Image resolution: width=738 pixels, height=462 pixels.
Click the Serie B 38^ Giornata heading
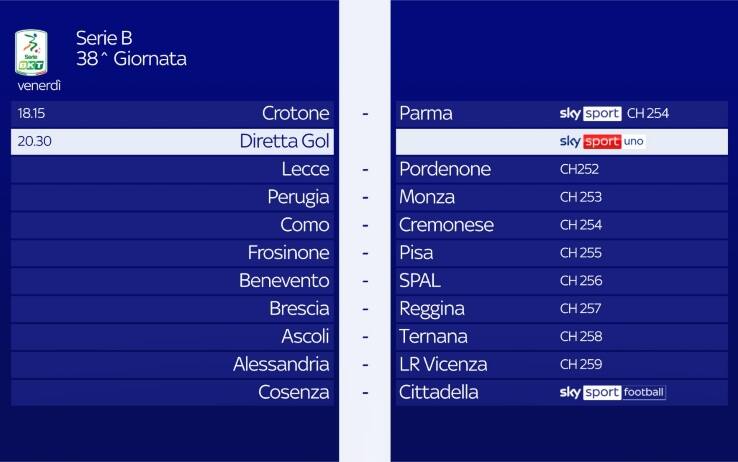point(131,48)
